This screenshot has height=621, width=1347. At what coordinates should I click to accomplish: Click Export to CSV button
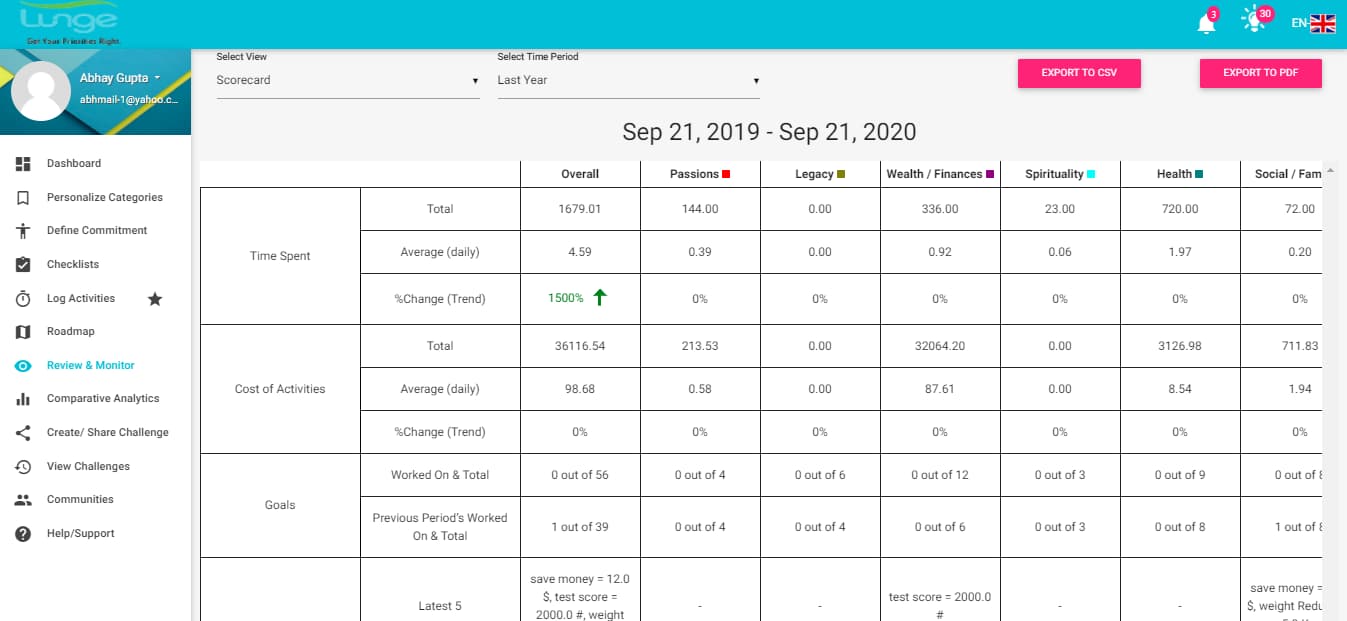click(x=1079, y=73)
